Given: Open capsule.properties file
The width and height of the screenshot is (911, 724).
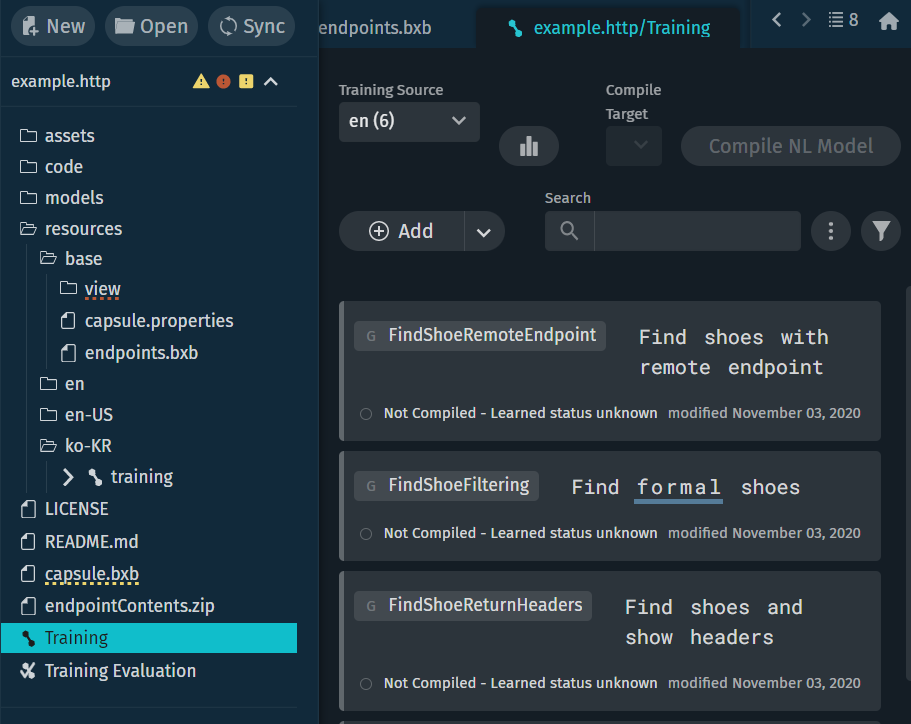Looking at the screenshot, I should point(147,321).
